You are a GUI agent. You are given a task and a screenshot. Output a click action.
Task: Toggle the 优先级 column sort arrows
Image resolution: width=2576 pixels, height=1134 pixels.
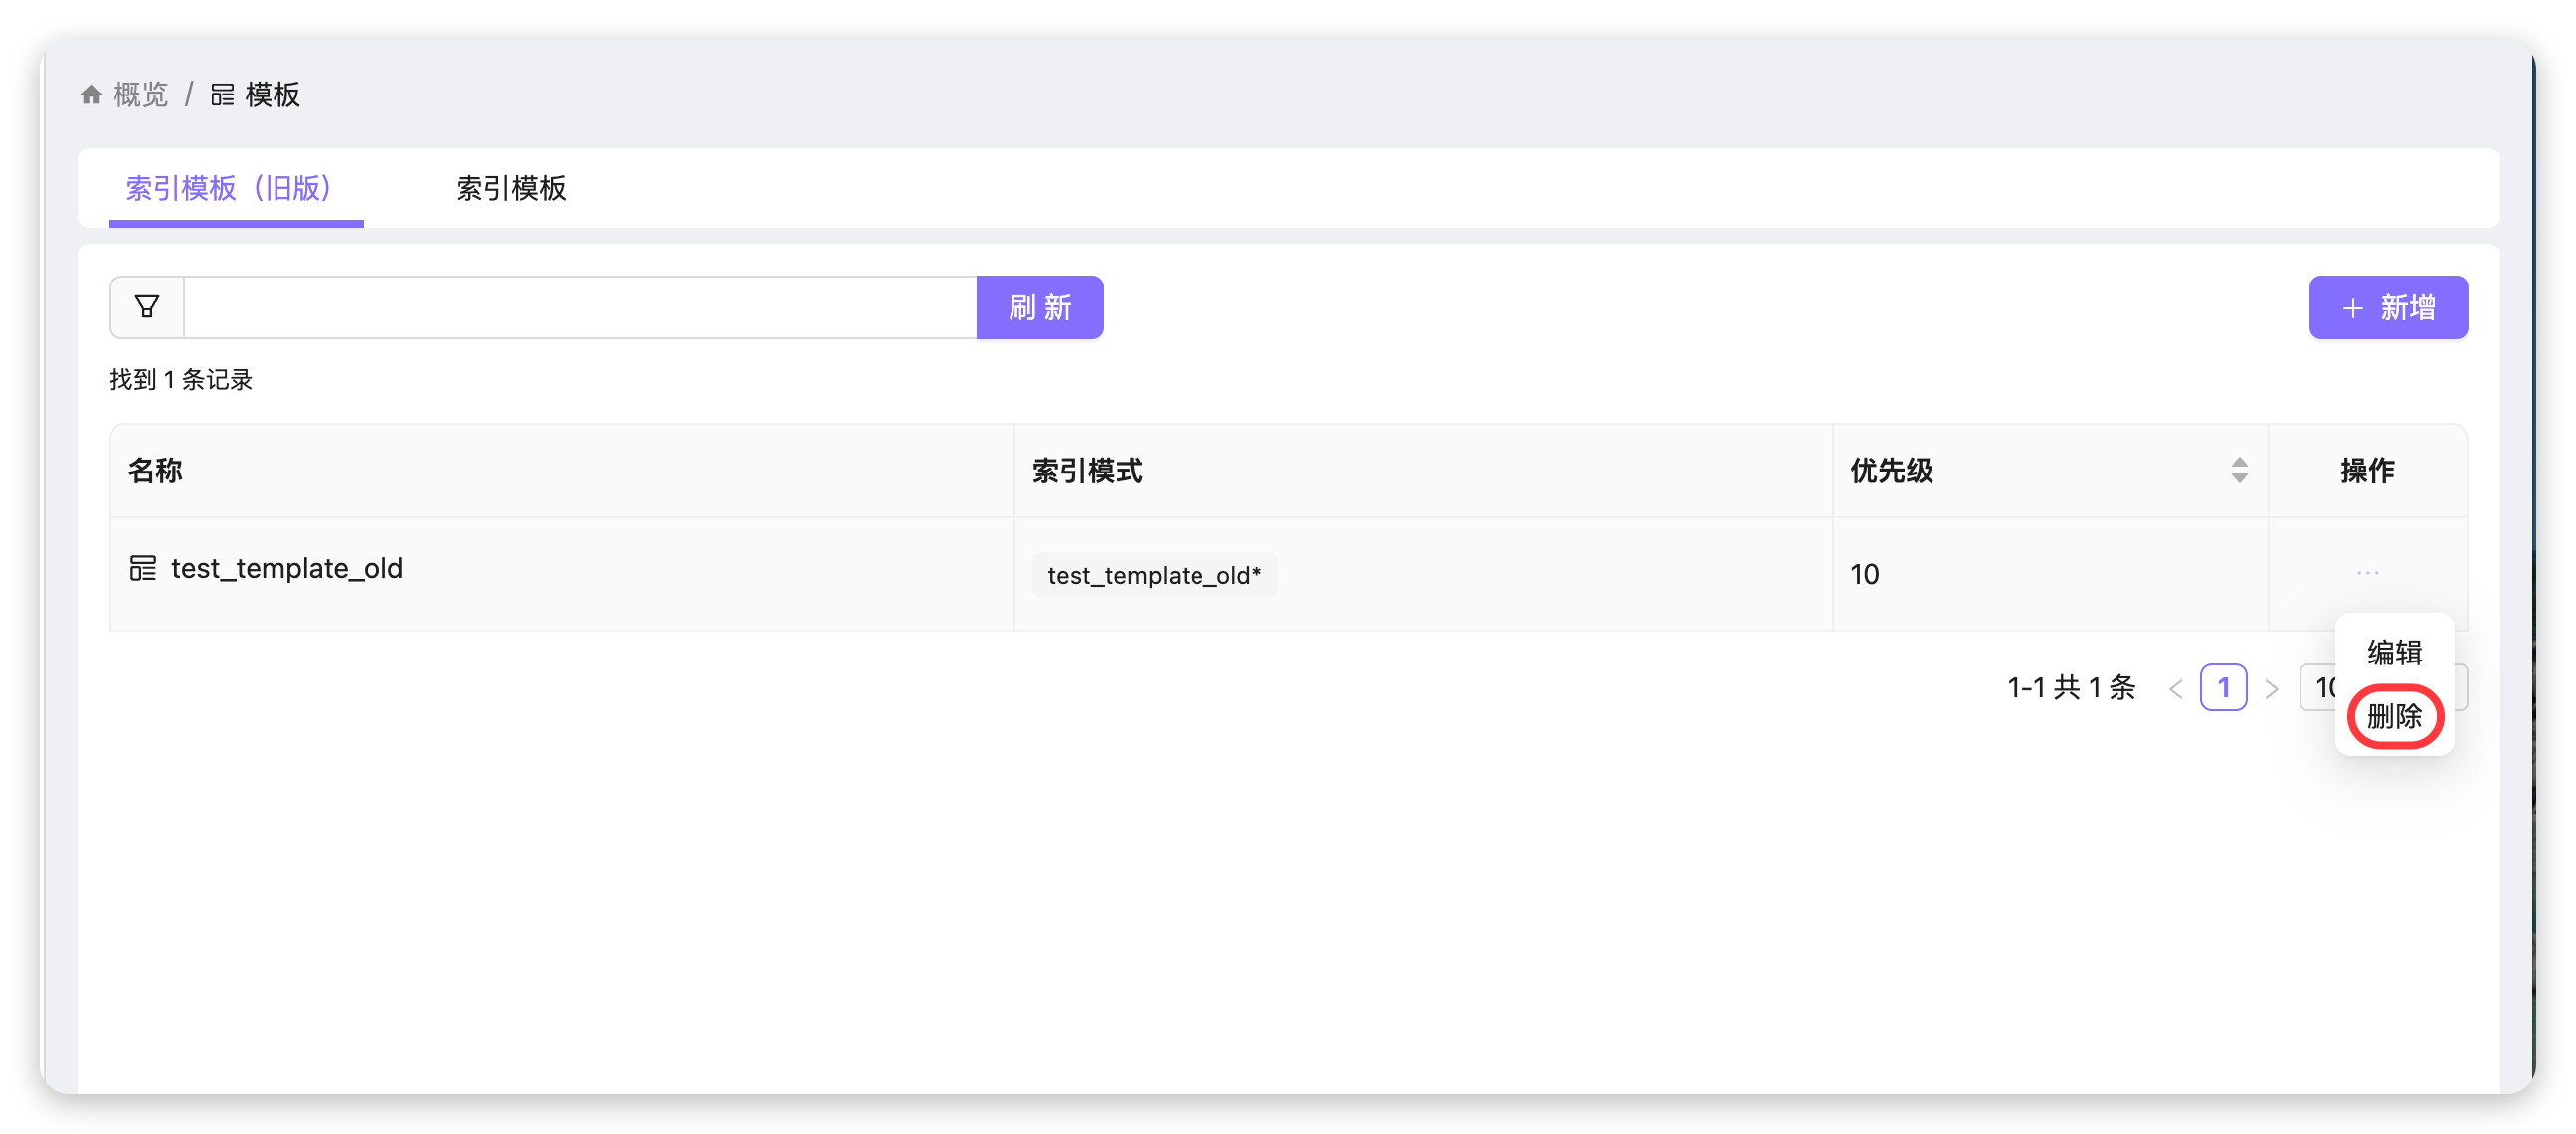pos(2239,470)
